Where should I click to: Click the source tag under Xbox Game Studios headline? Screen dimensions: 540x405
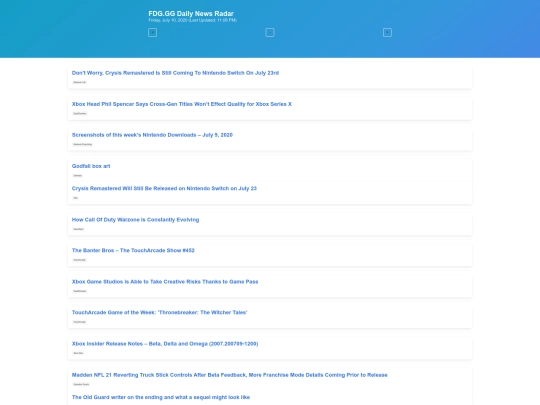point(80,291)
